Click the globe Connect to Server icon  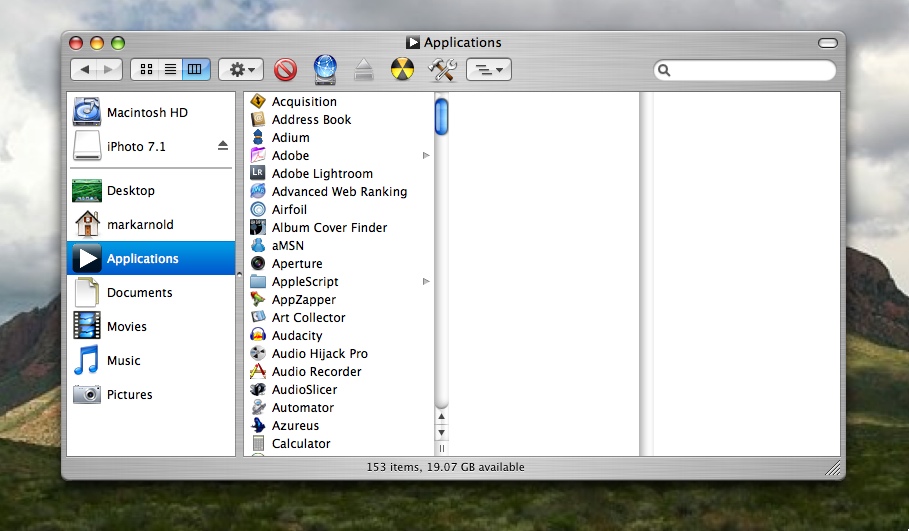(x=325, y=70)
